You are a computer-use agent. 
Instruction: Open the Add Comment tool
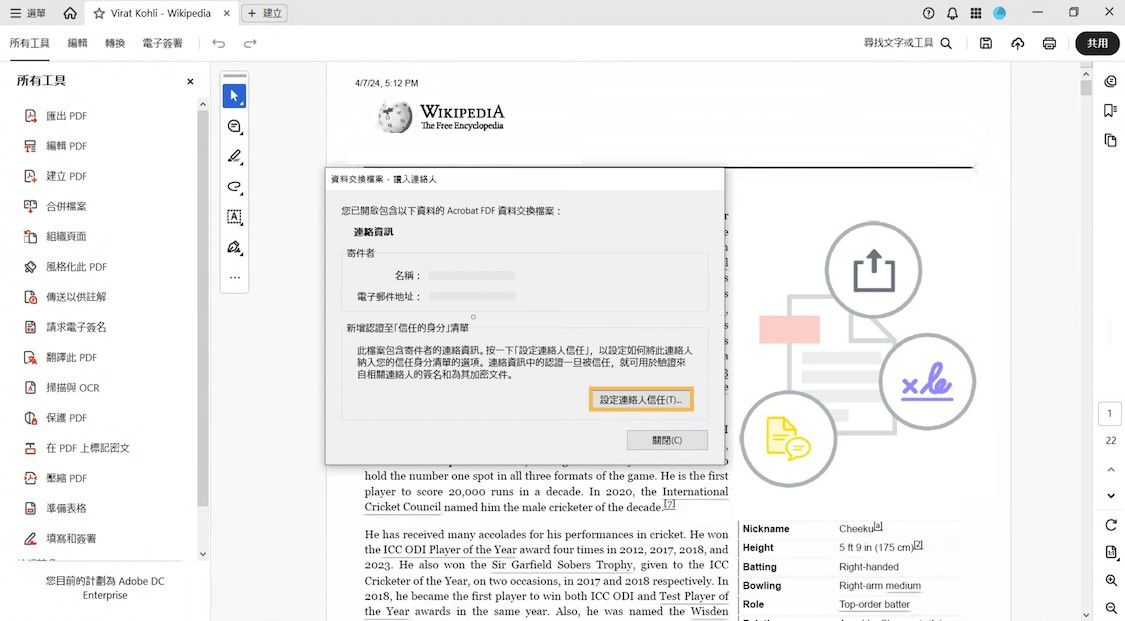(x=234, y=127)
